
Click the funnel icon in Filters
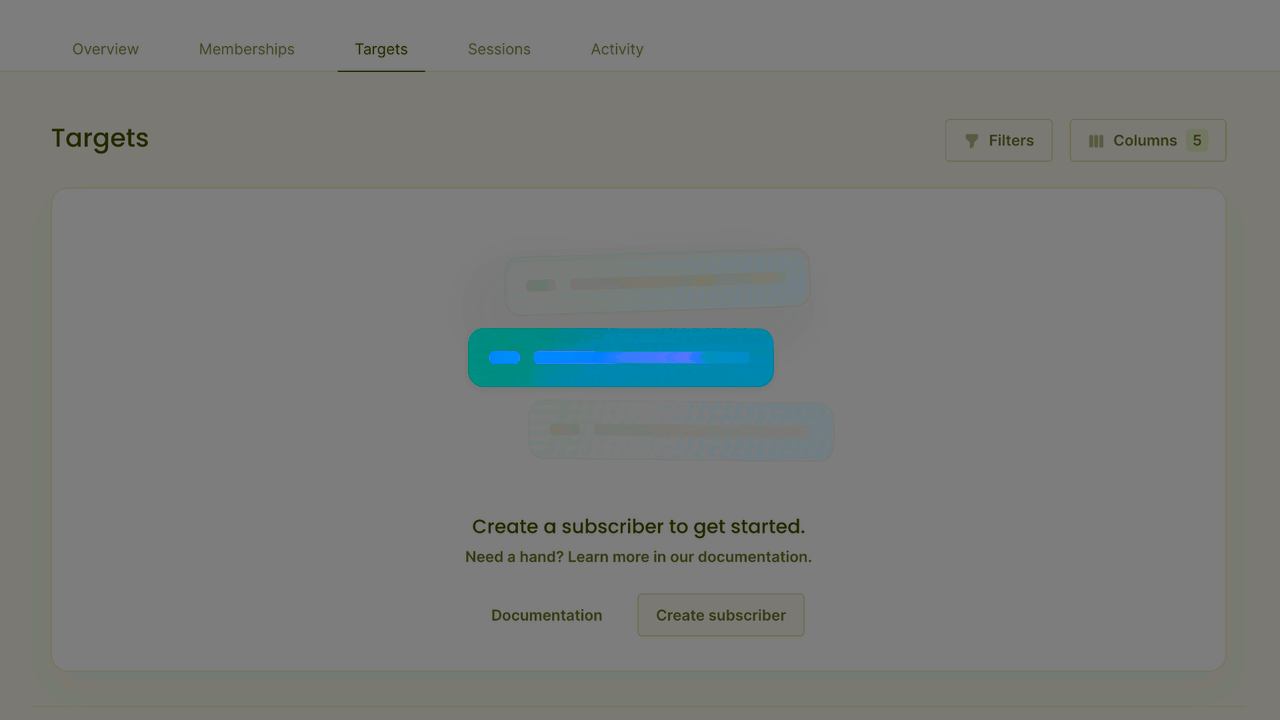coord(971,141)
